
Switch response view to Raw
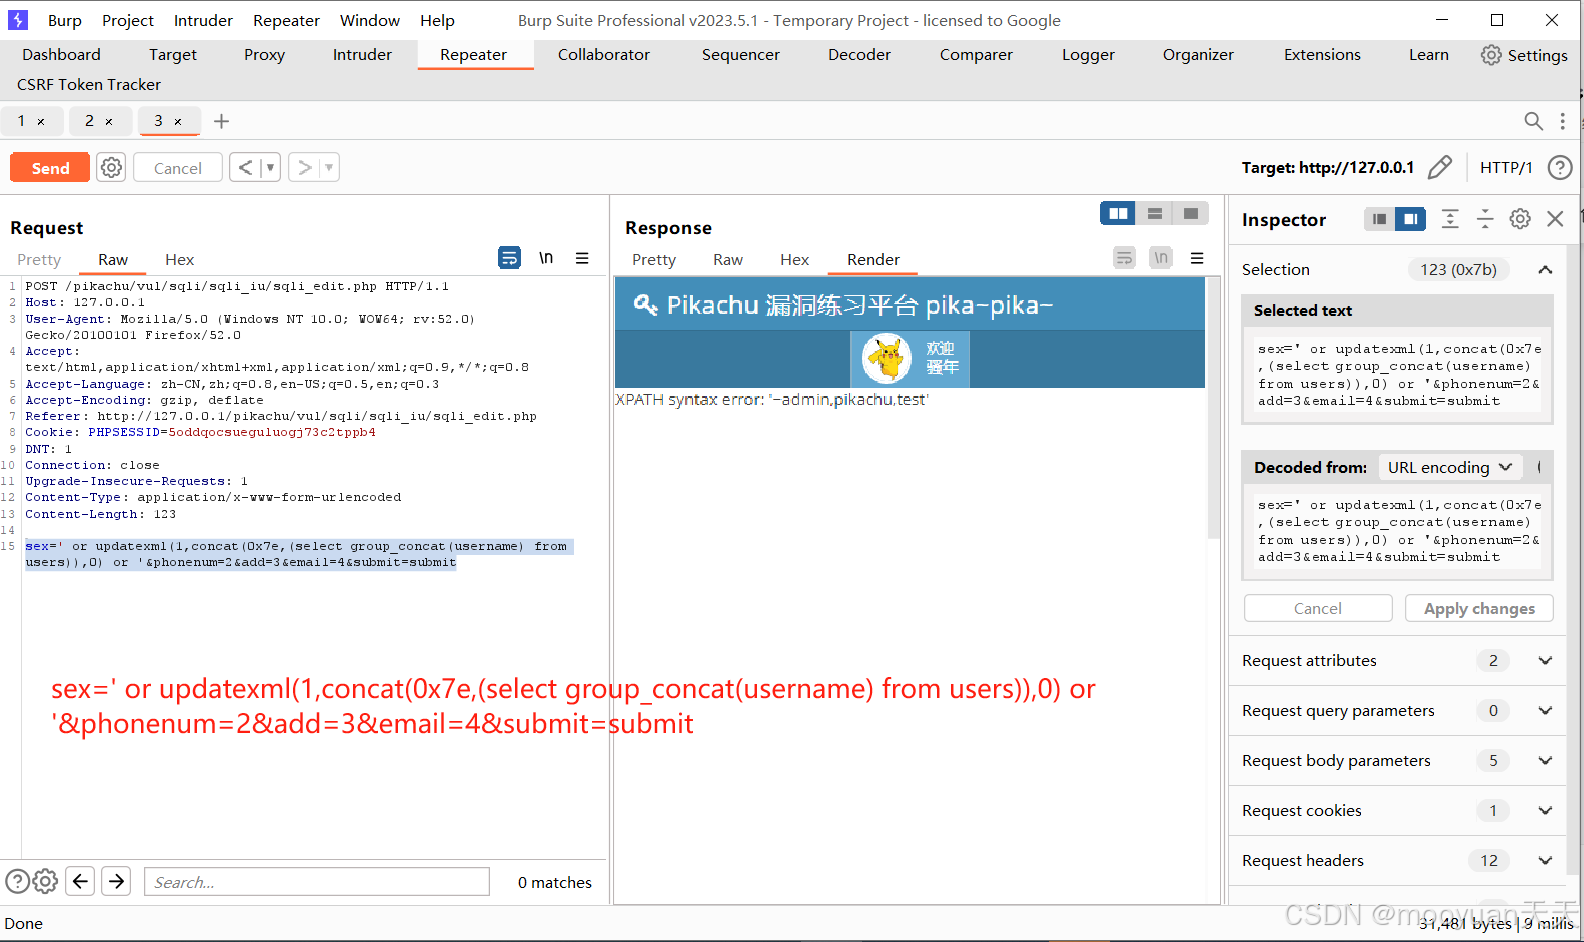728,259
